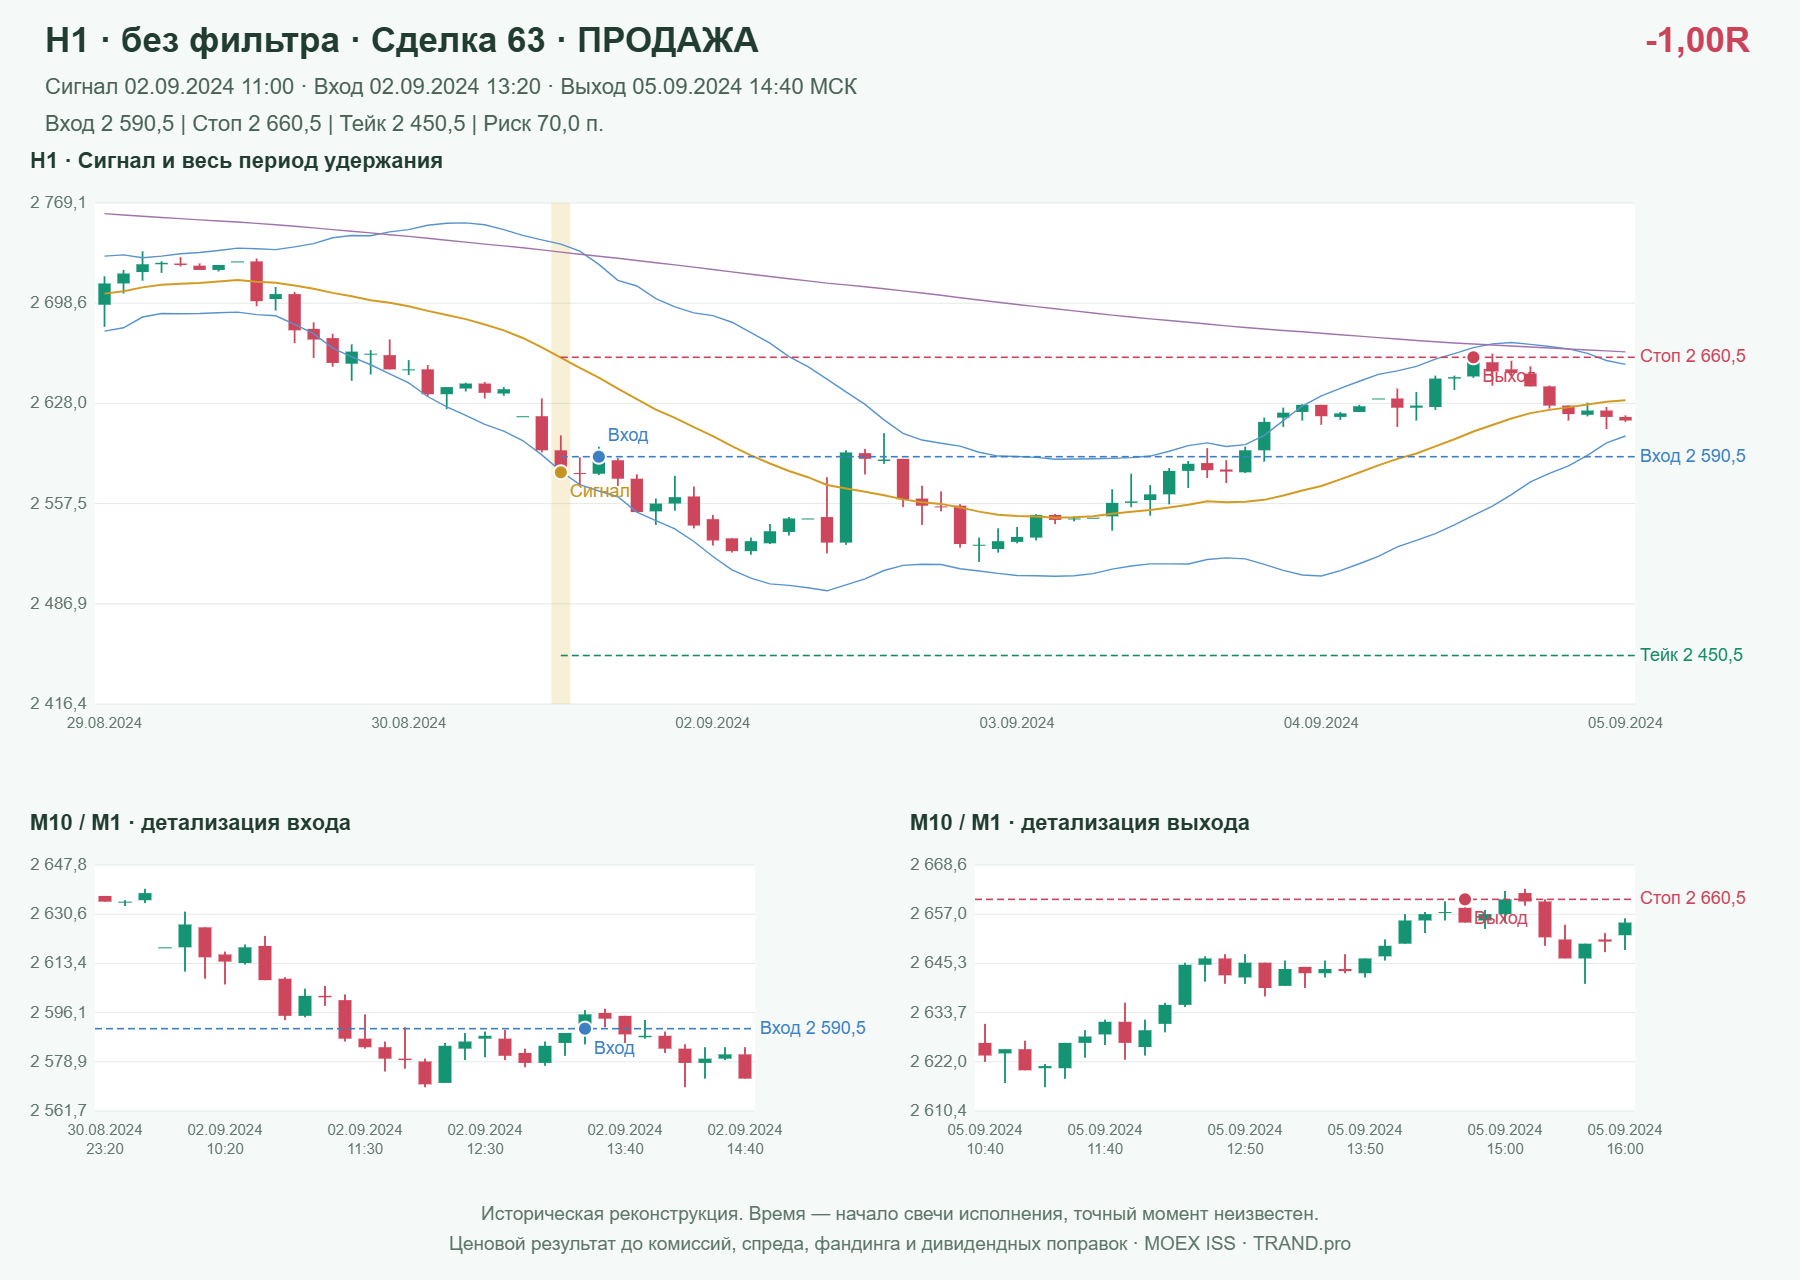
Task: Click the '05.09.2024 15:00' time label
Action: click(1505, 1139)
